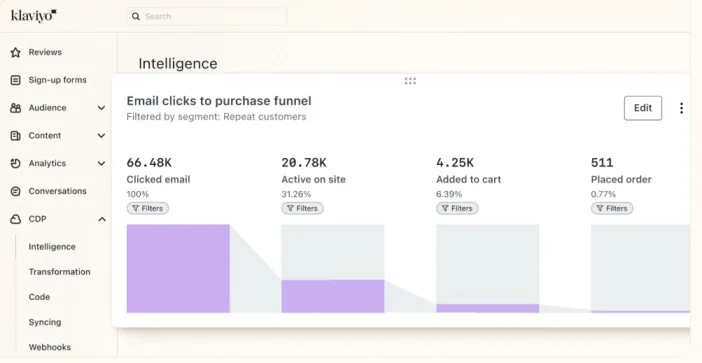Click 'Email clicks to purchase funnel' title
The height and width of the screenshot is (363, 702).
click(x=219, y=101)
